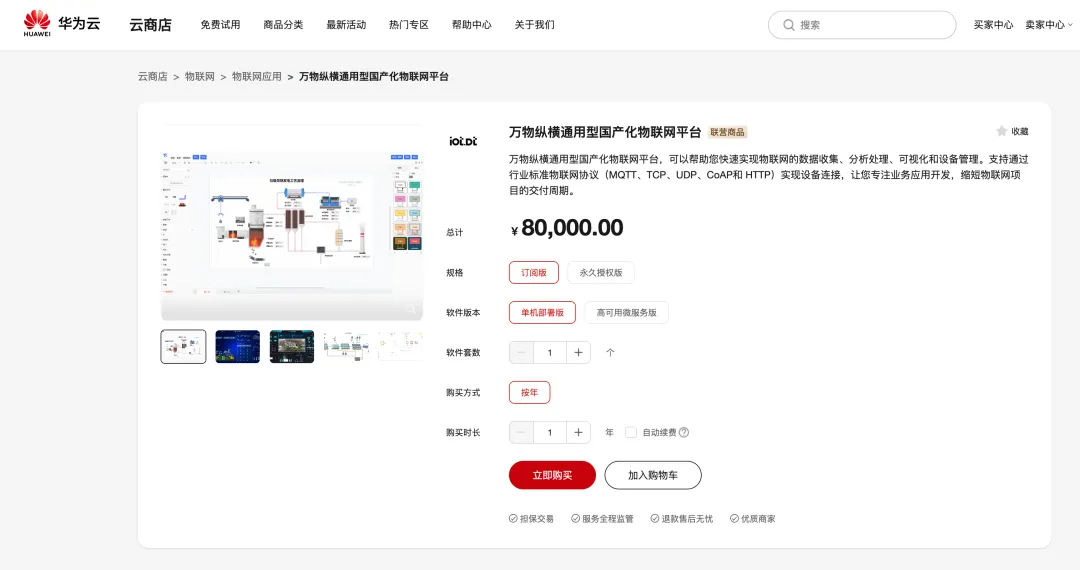Decrease 购买时长 with minus button
1080x570 pixels.
click(521, 432)
